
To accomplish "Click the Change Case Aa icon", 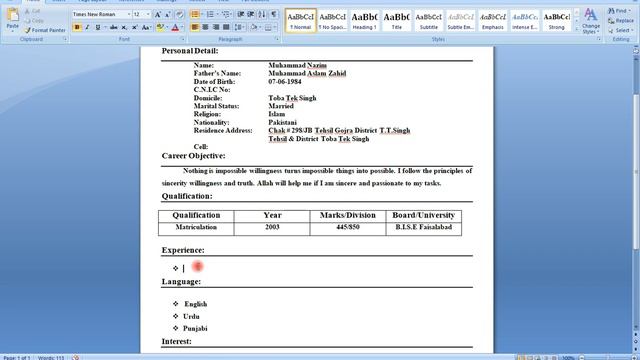I will tap(145, 27).
